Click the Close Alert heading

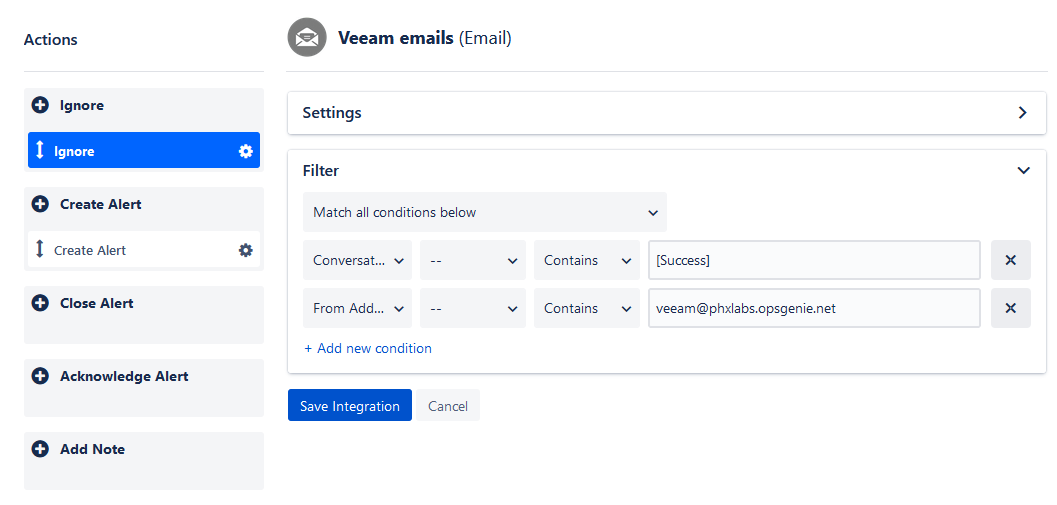96,303
